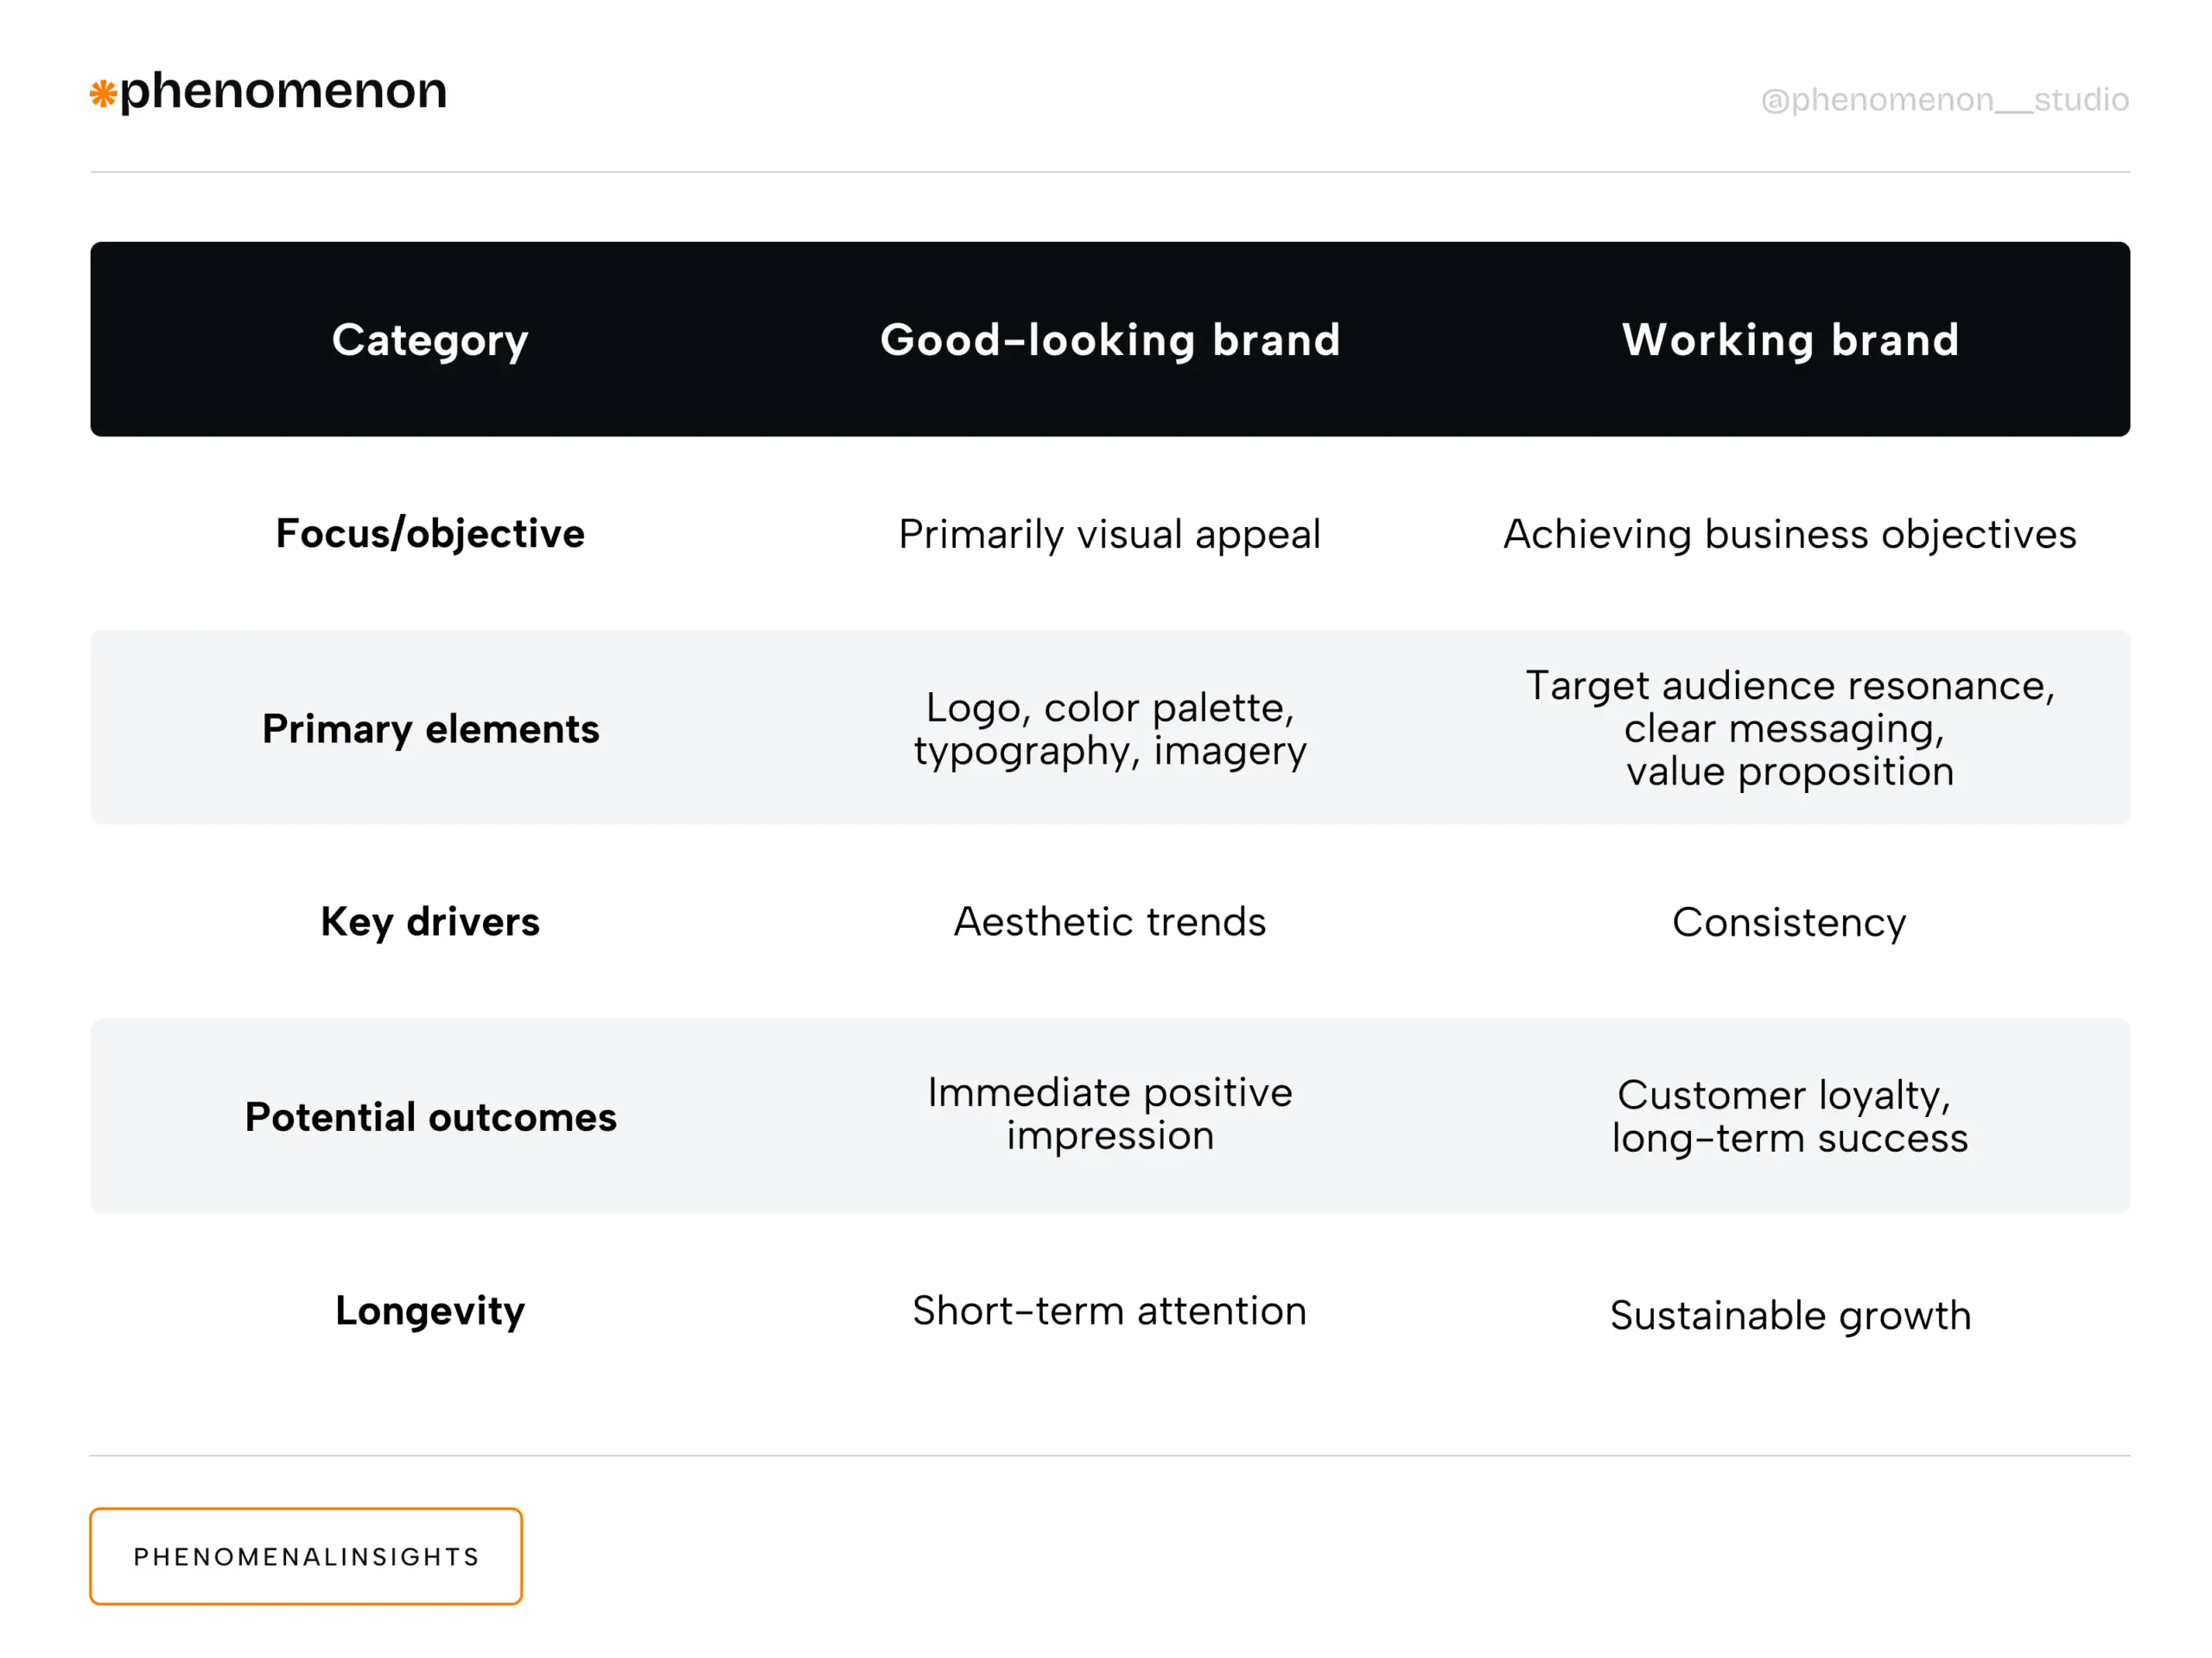Image resolution: width=2212 pixels, height=1658 pixels.
Task: Click the Key drivers row label
Action: [430, 922]
